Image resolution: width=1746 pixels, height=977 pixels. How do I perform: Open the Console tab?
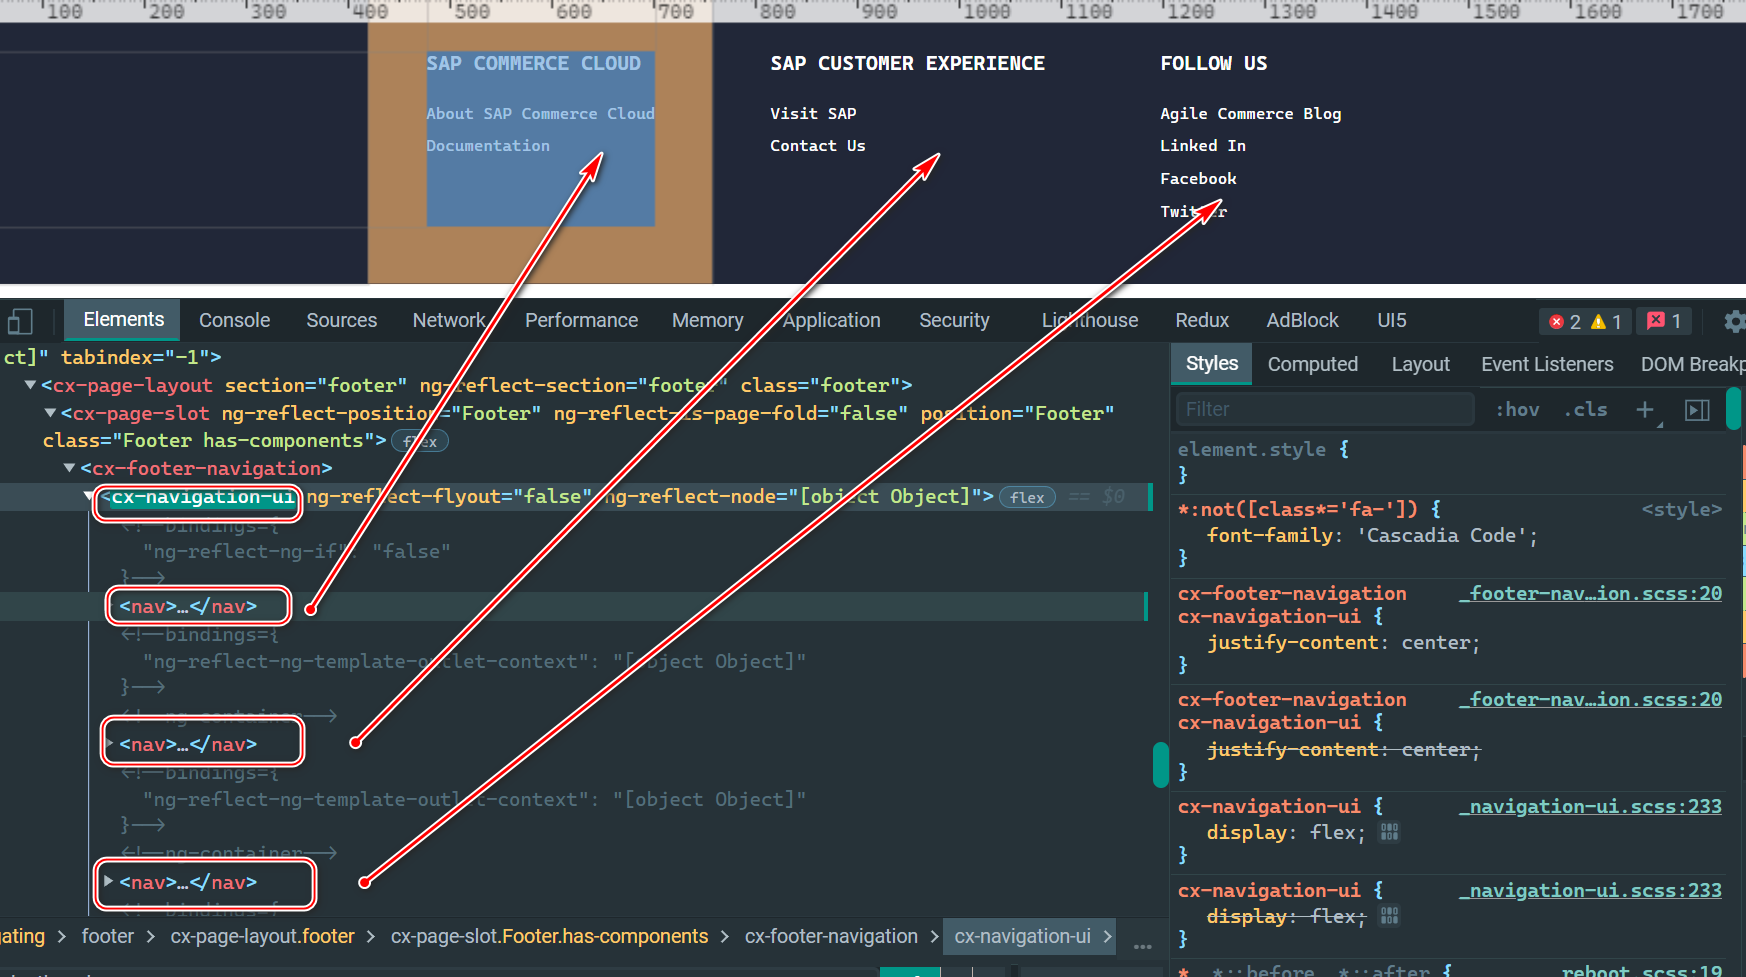234,320
